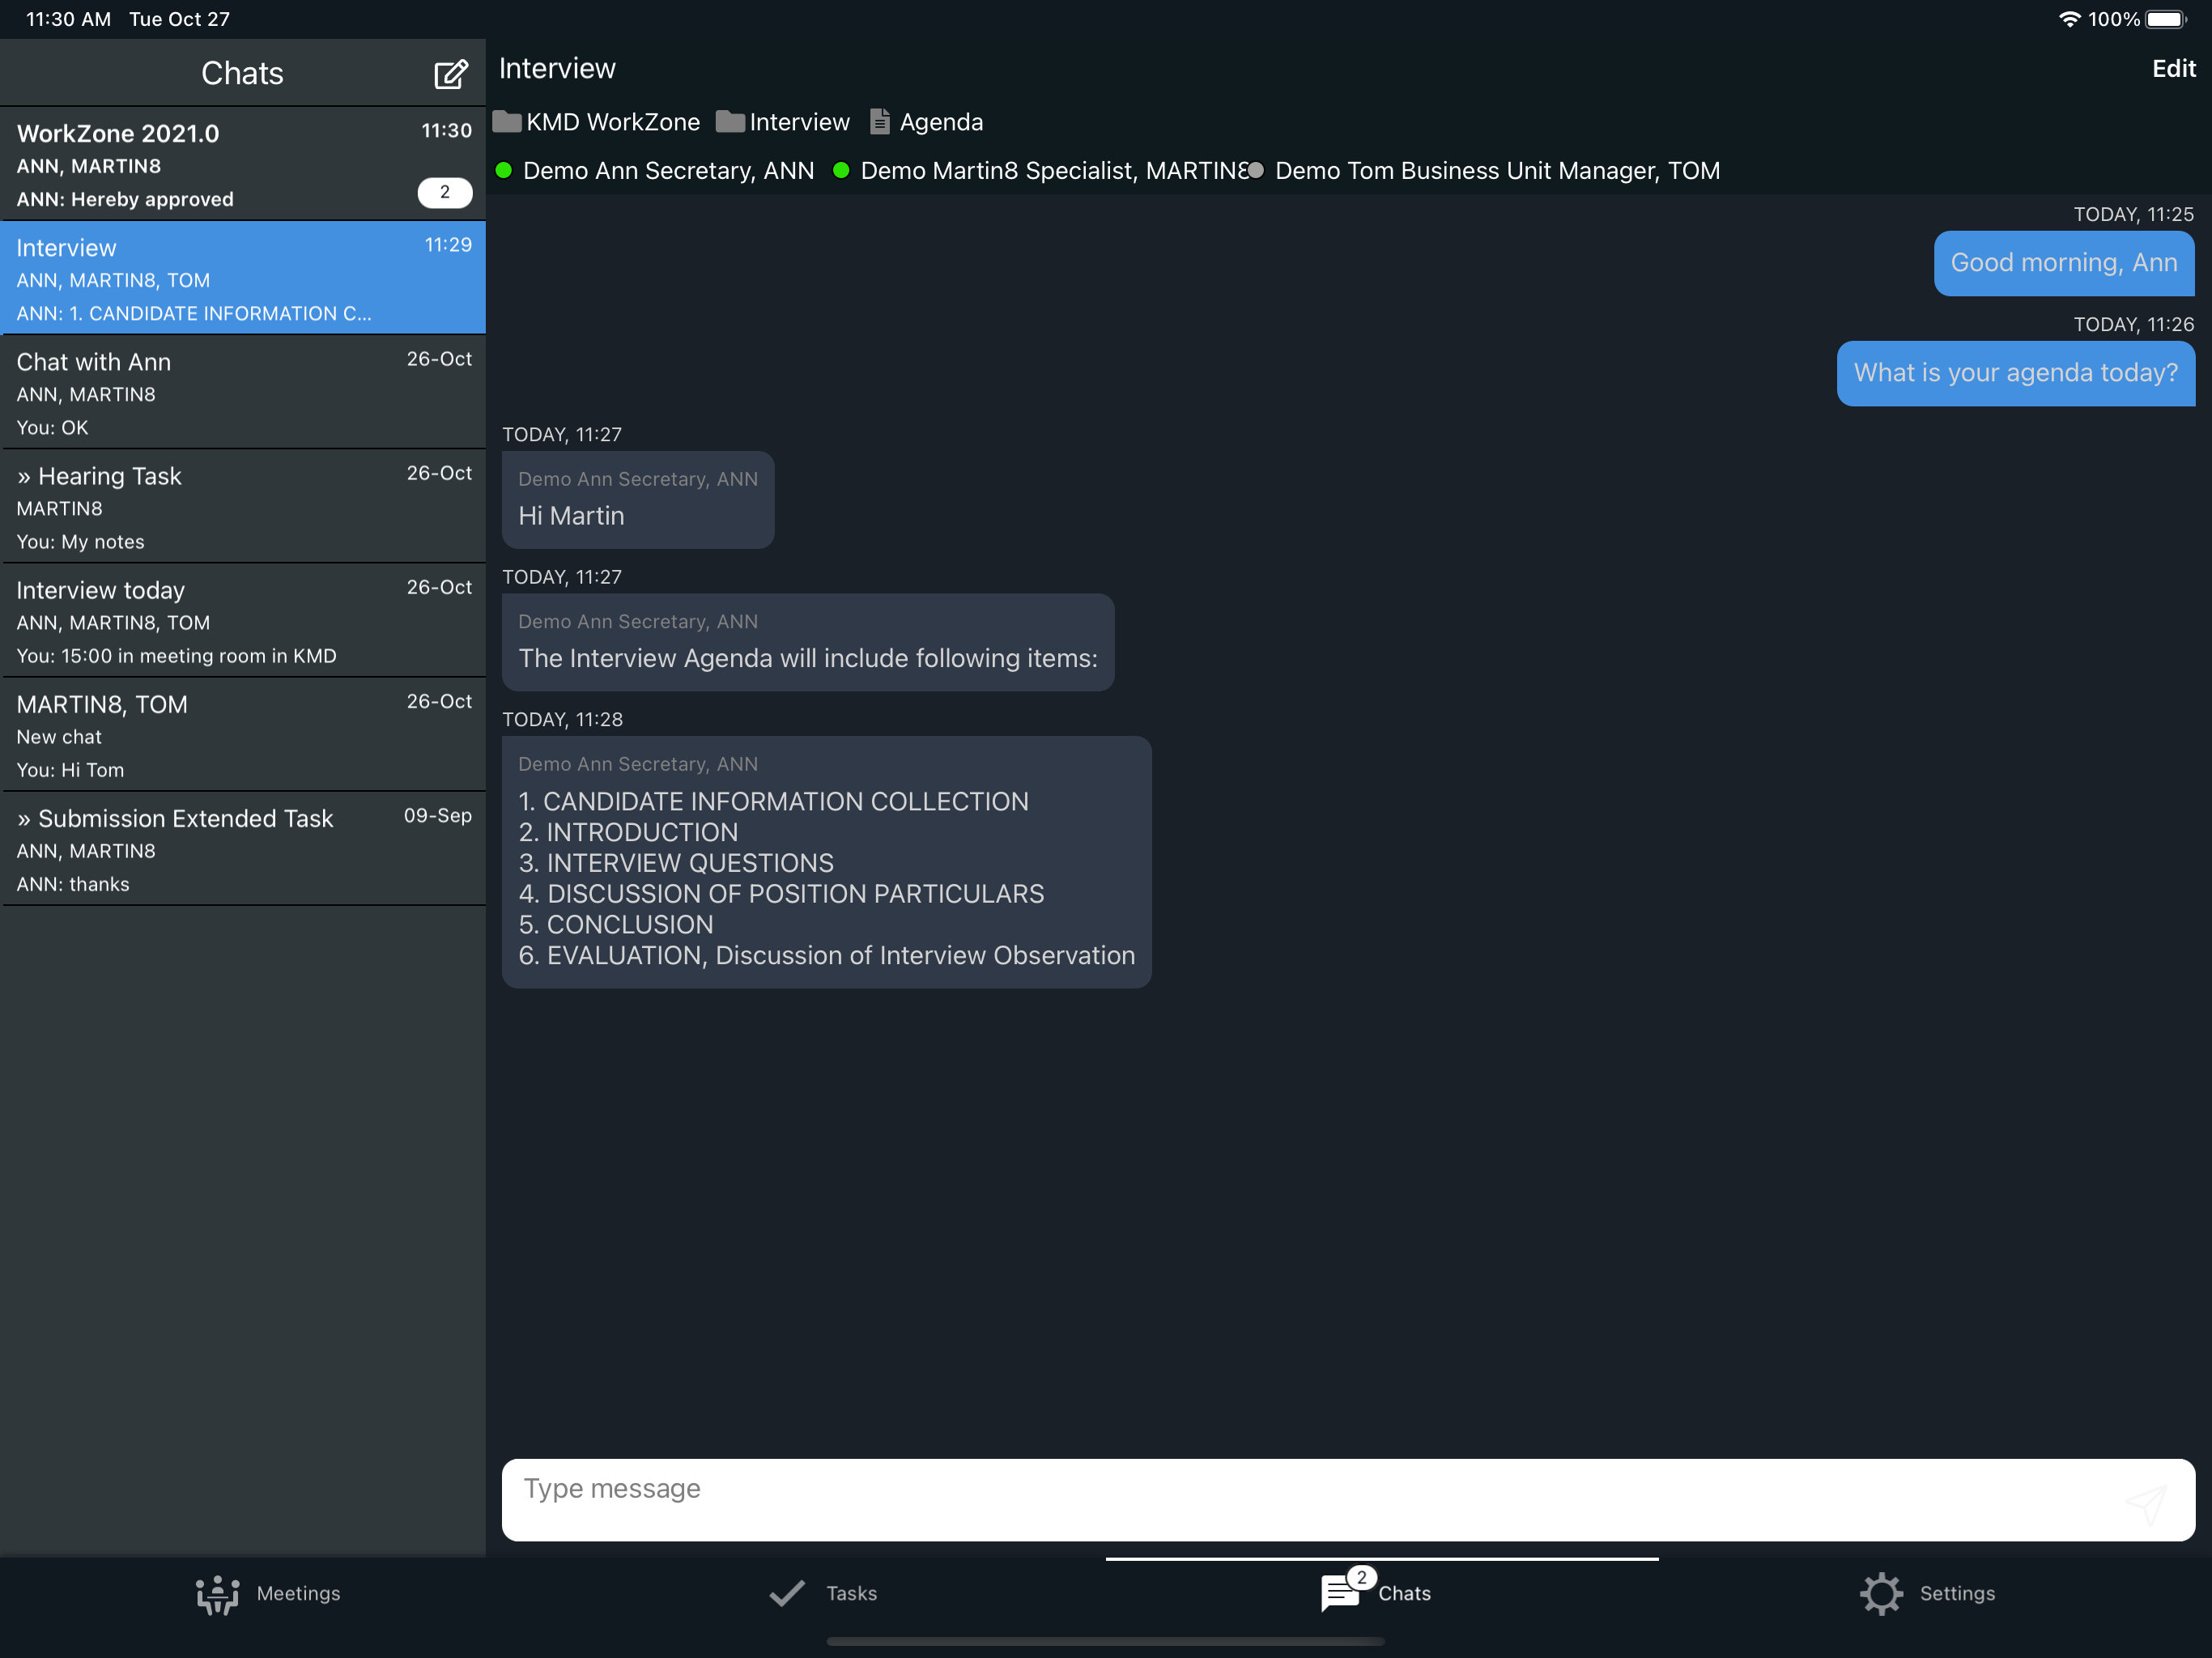The image size is (2212, 1658).
Task: Open Settings gear in bottom bar
Action: (1880, 1594)
